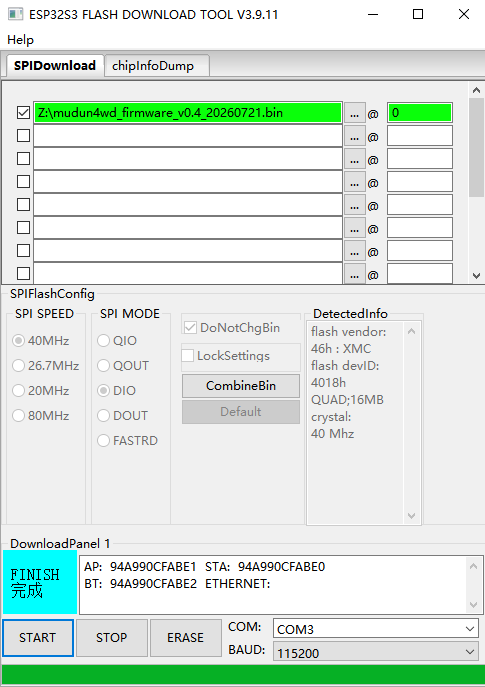Click the ERASE flash button
The image size is (485, 687).
pyautogui.click(x=185, y=637)
